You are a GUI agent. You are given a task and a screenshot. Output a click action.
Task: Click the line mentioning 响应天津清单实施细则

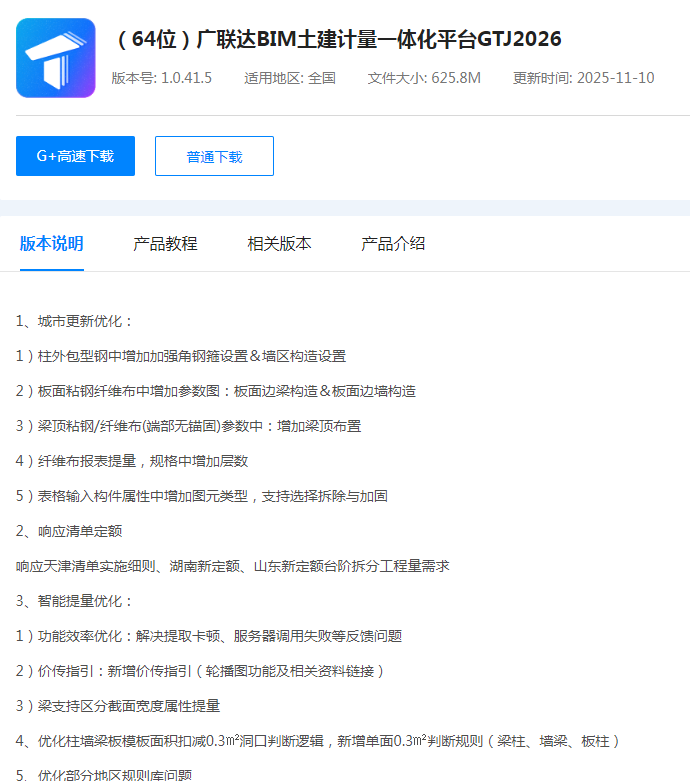tap(233, 566)
